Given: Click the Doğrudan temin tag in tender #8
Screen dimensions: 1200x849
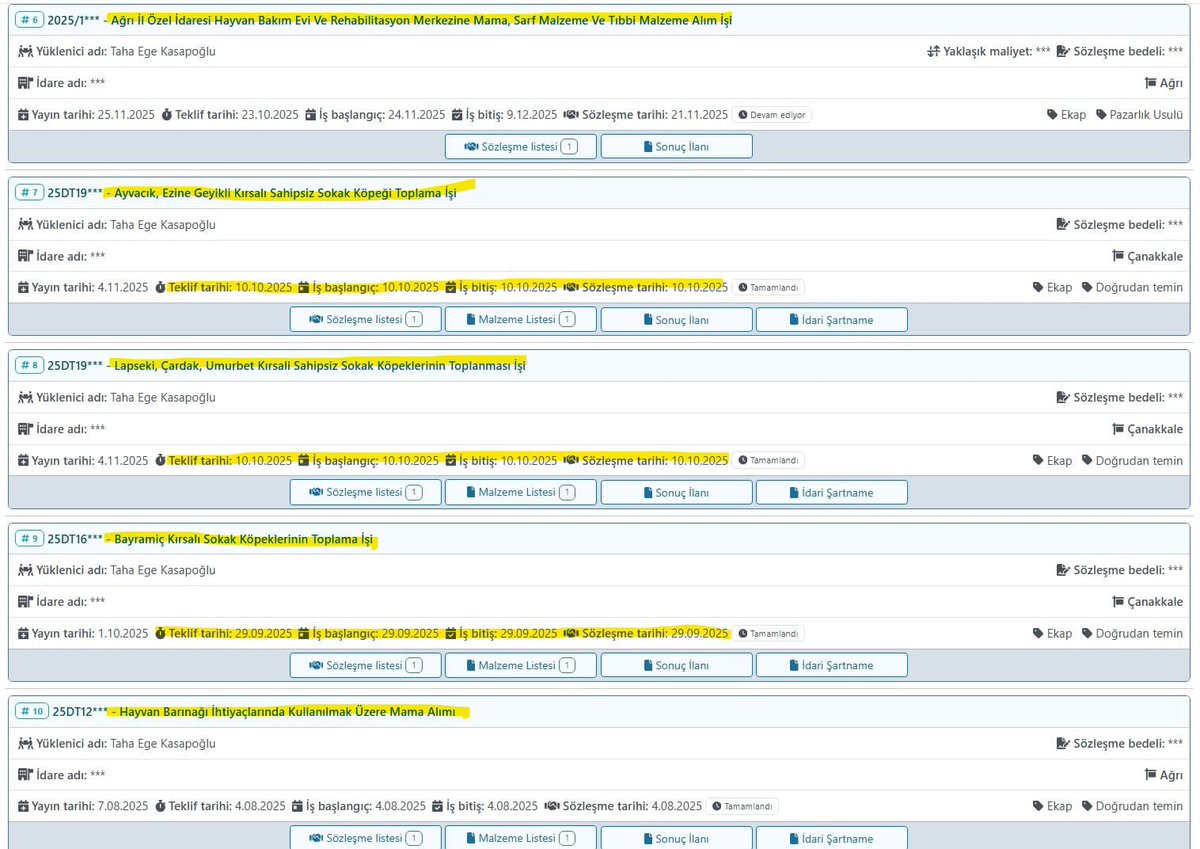Looking at the screenshot, I should pos(1132,461).
